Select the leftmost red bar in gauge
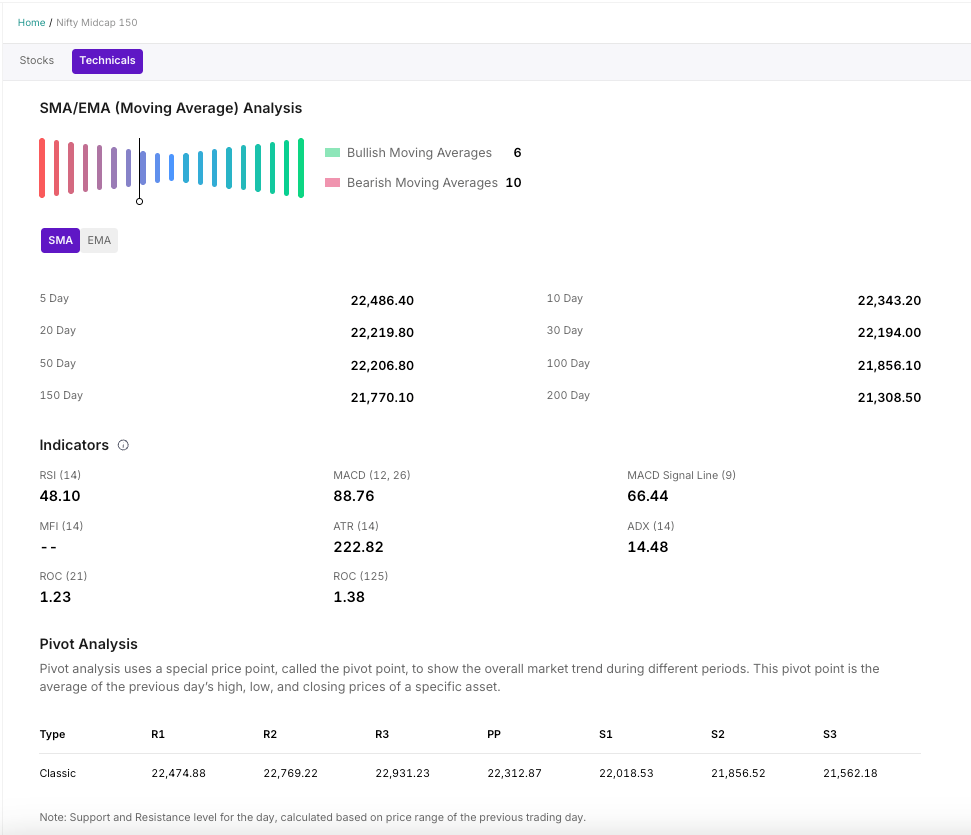This screenshot has width=971, height=835. [x=42, y=168]
